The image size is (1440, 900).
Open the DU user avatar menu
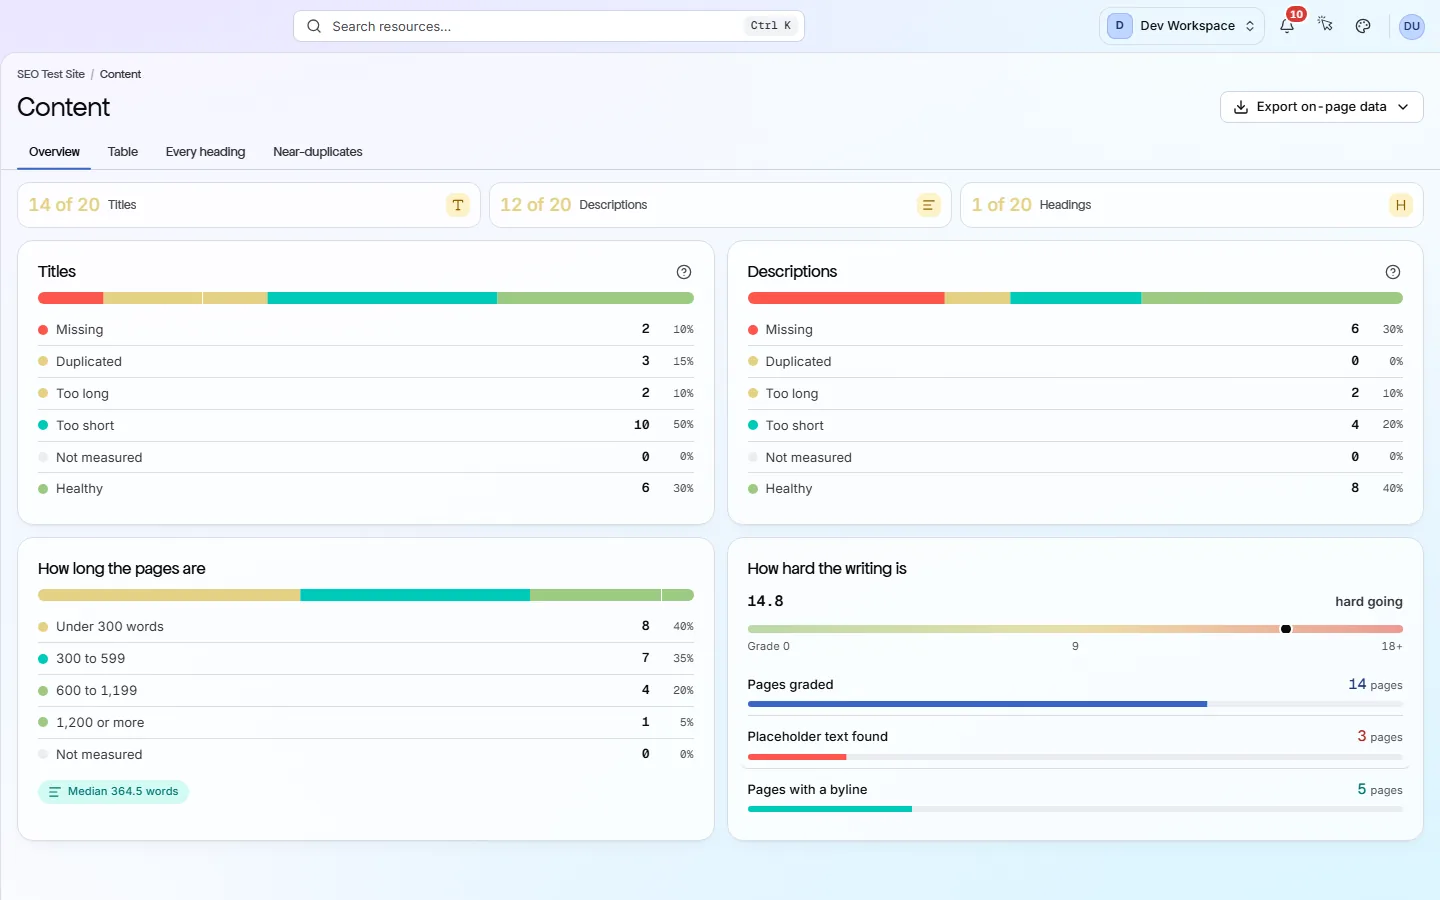[1411, 26]
